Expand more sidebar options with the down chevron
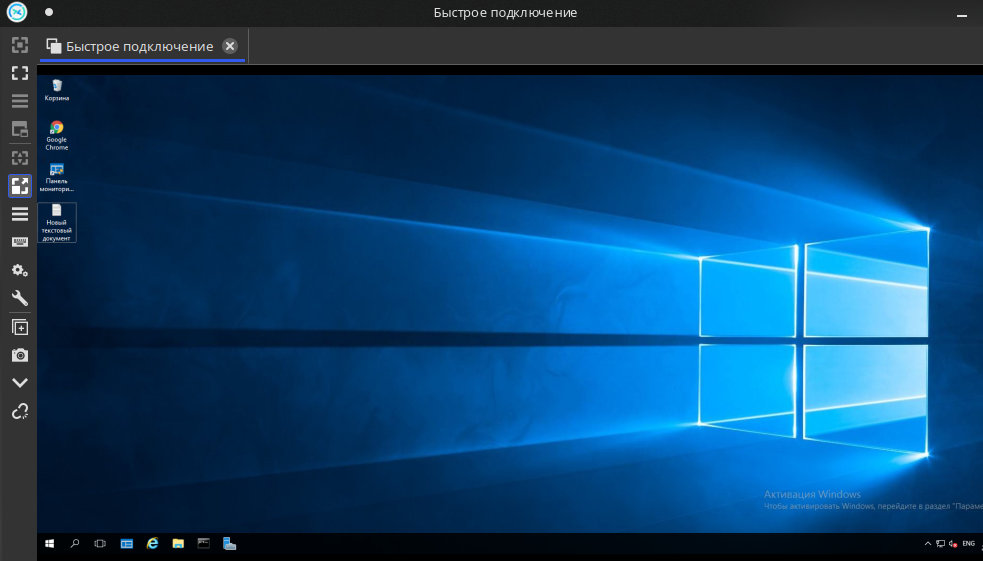The image size is (983, 561). point(20,383)
